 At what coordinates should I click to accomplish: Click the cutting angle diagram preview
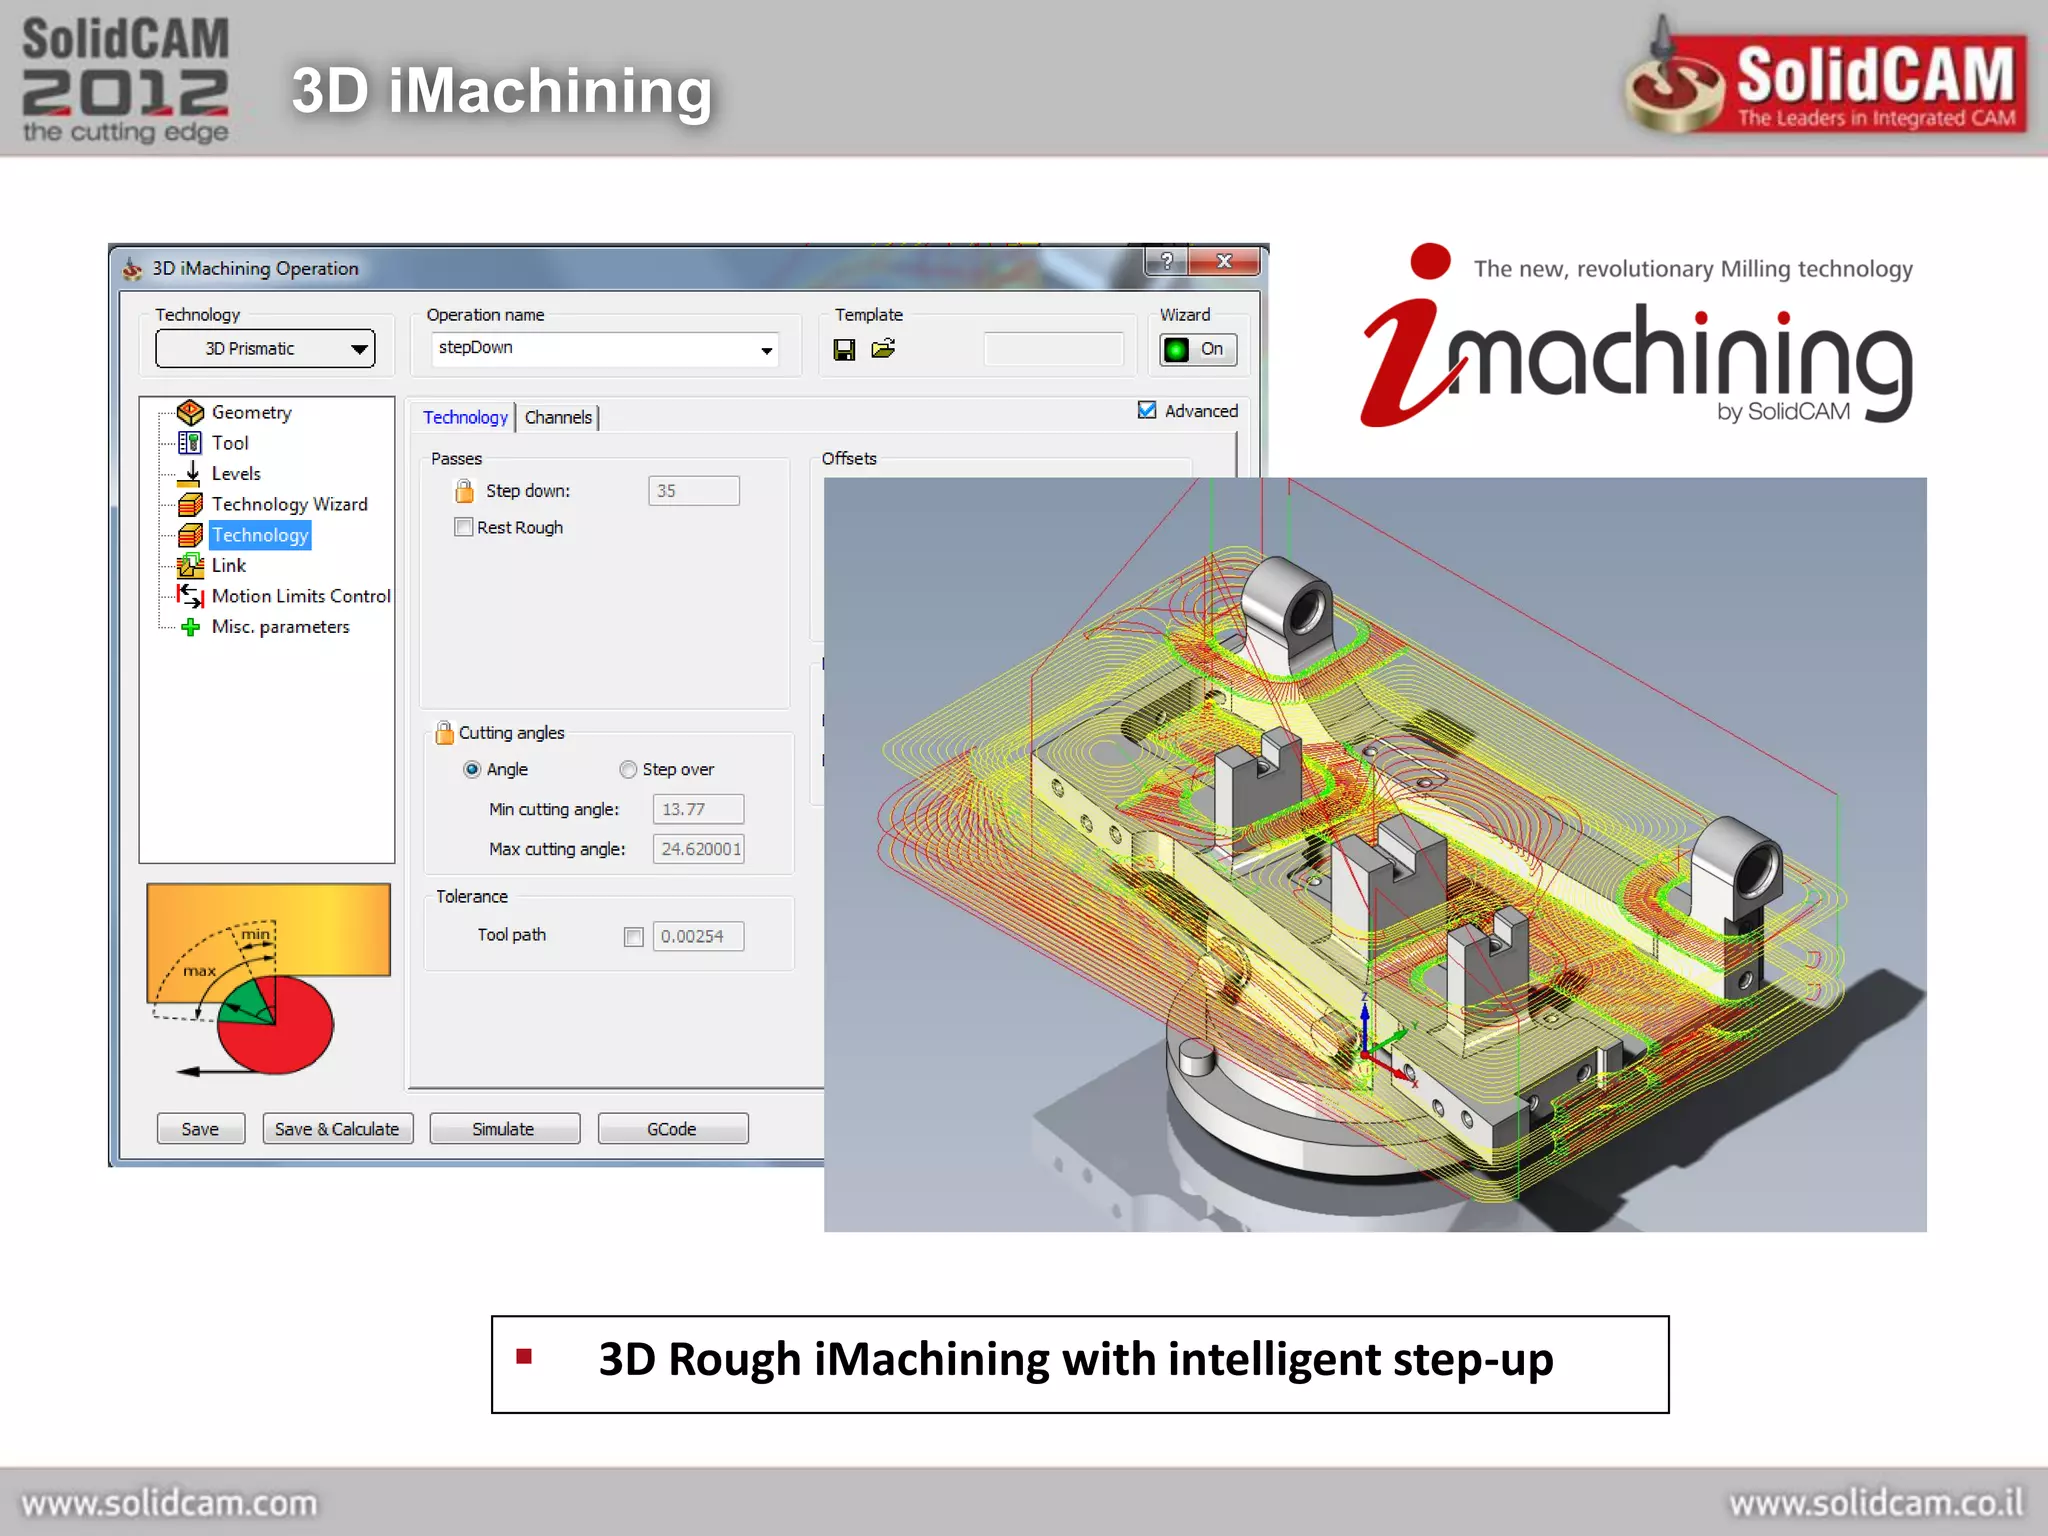tap(268, 980)
